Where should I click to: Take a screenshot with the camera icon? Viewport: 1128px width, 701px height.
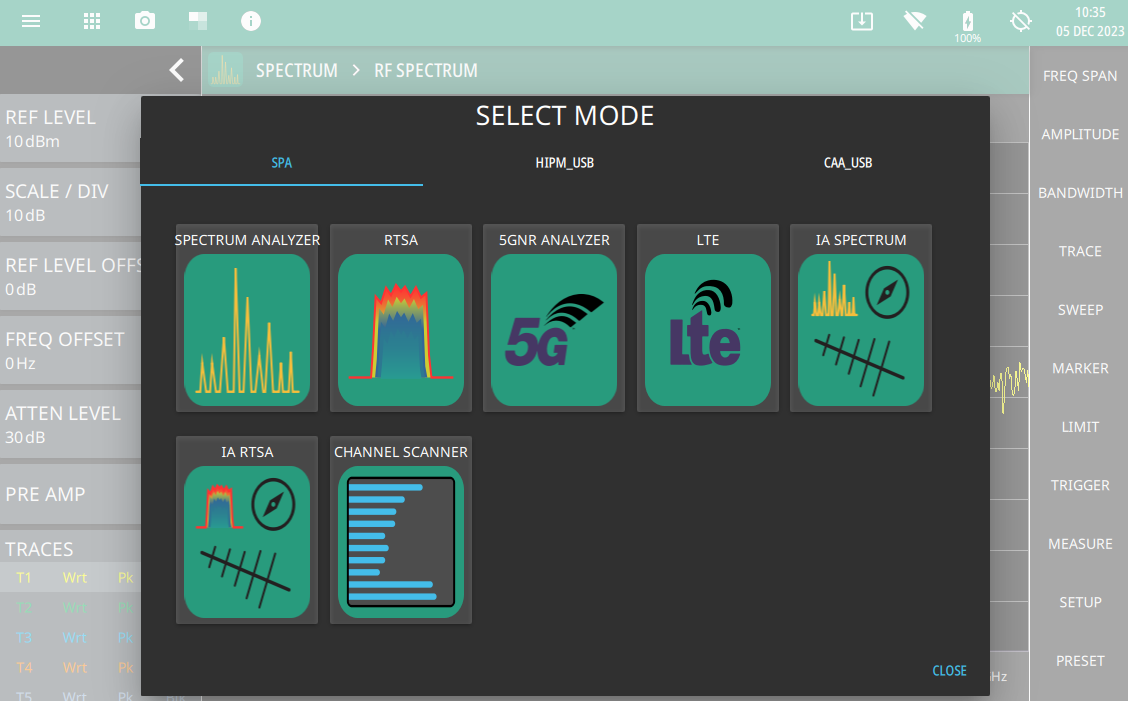pos(145,21)
